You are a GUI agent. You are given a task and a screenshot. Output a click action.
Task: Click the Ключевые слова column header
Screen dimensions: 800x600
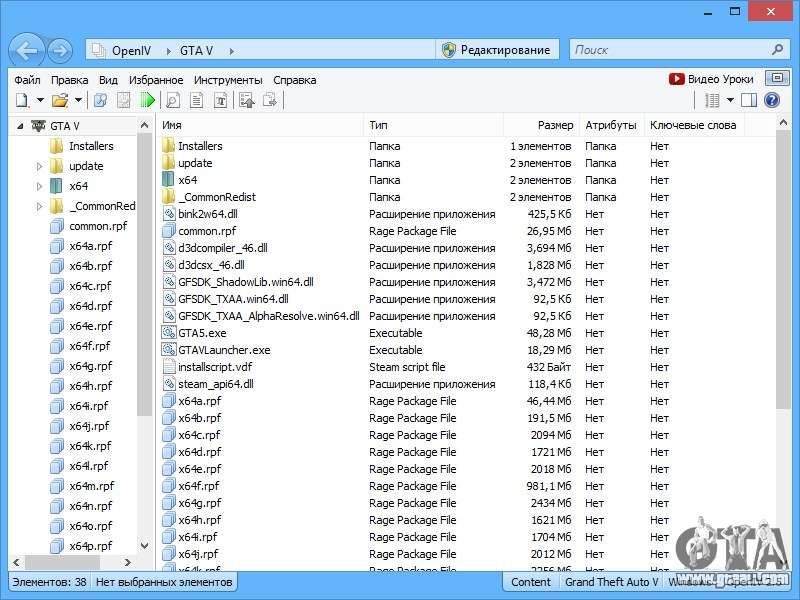pyautogui.click(x=693, y=126)
